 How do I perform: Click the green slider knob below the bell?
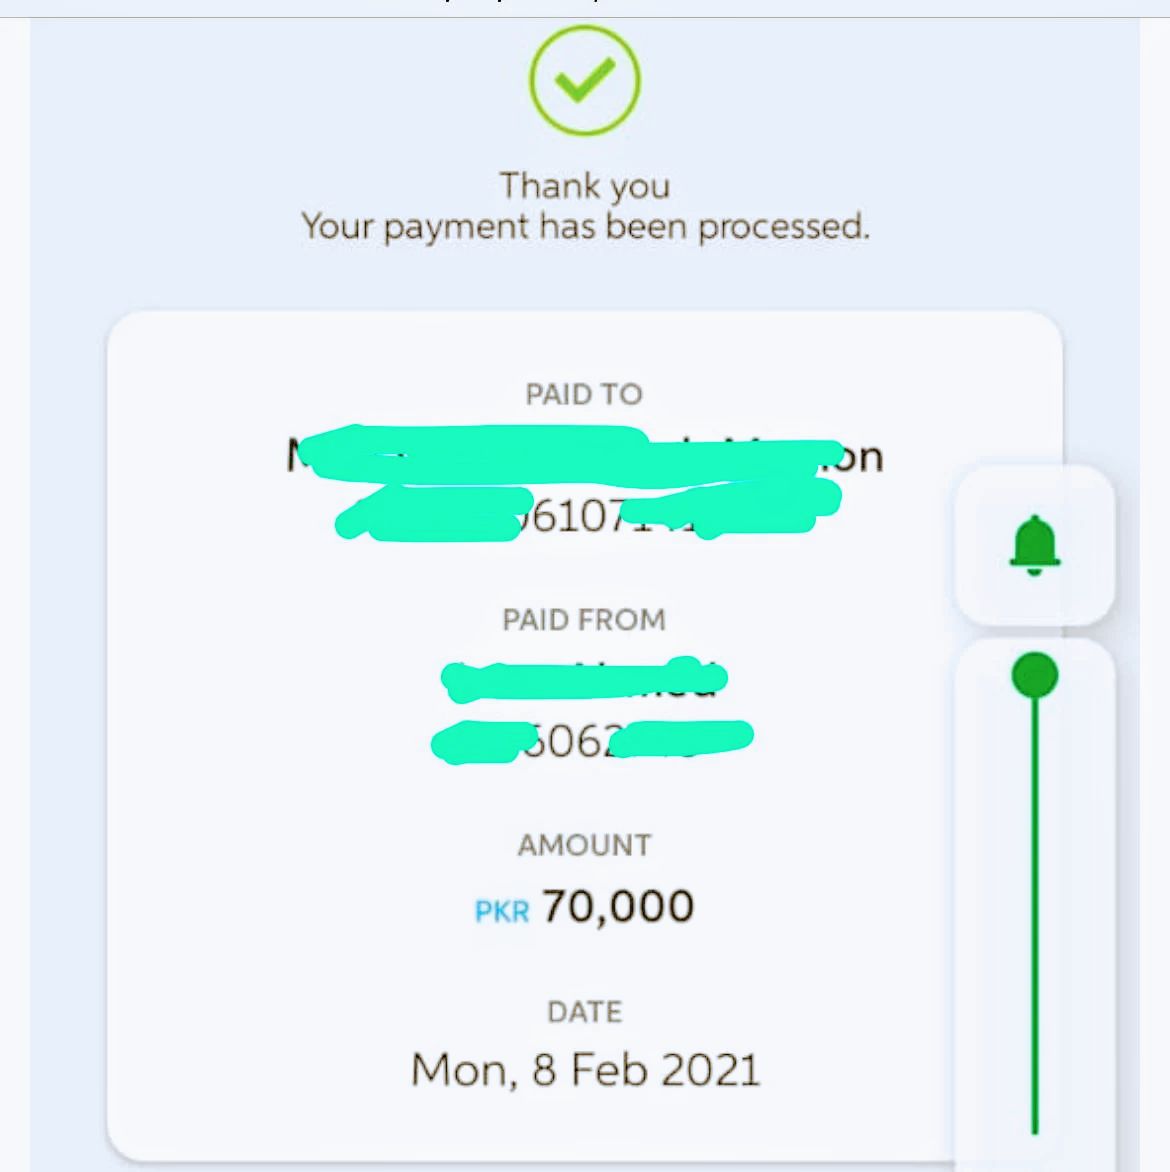coord(1035,674)
